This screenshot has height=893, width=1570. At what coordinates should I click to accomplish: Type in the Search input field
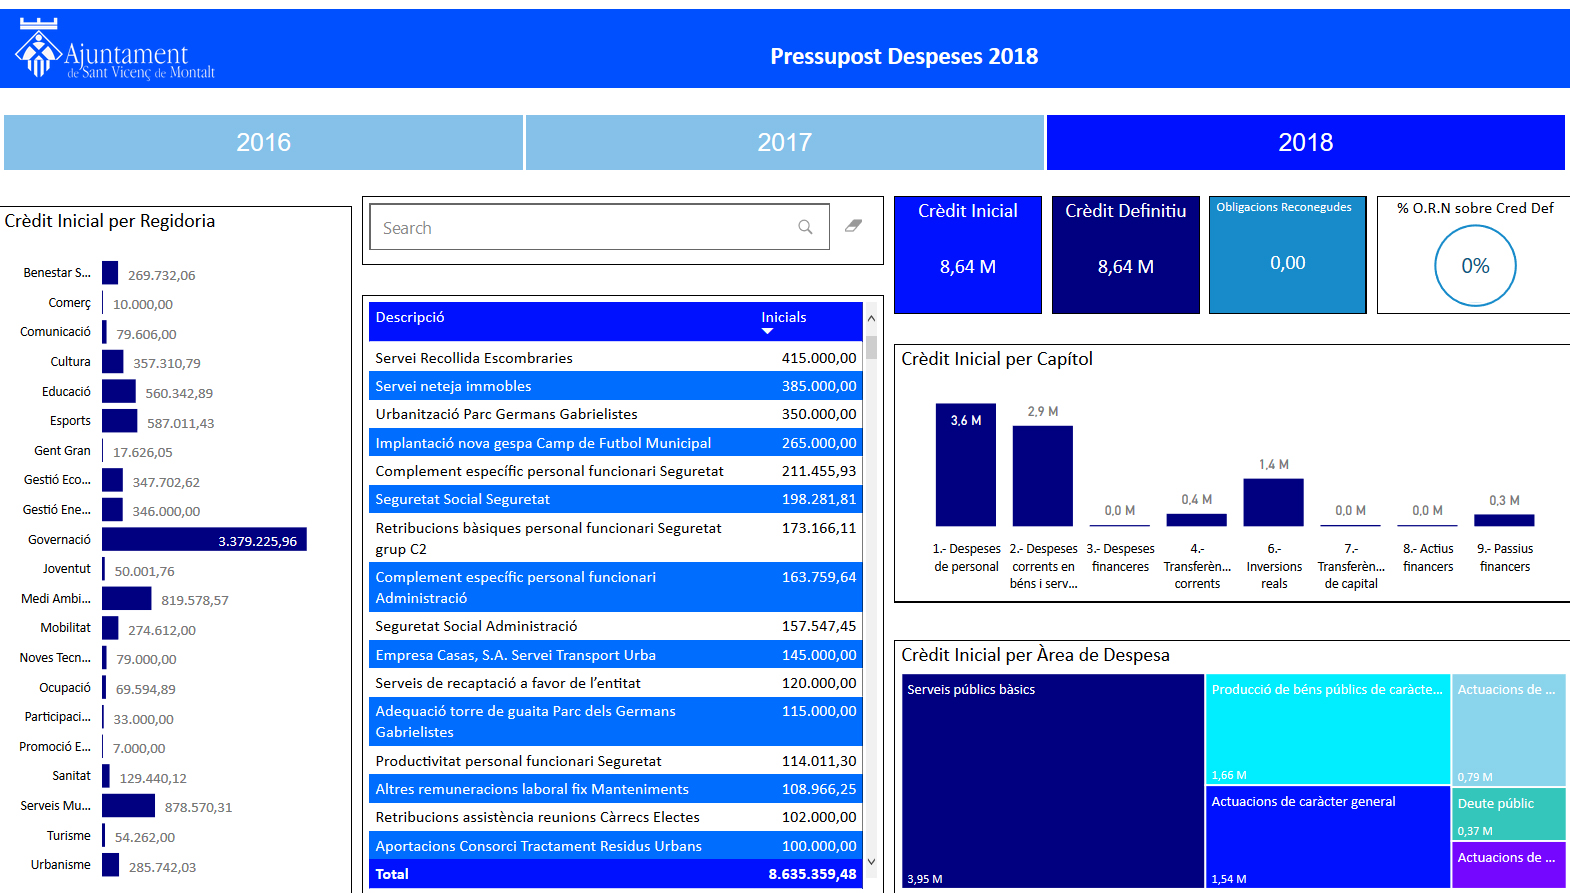point(585,228)
